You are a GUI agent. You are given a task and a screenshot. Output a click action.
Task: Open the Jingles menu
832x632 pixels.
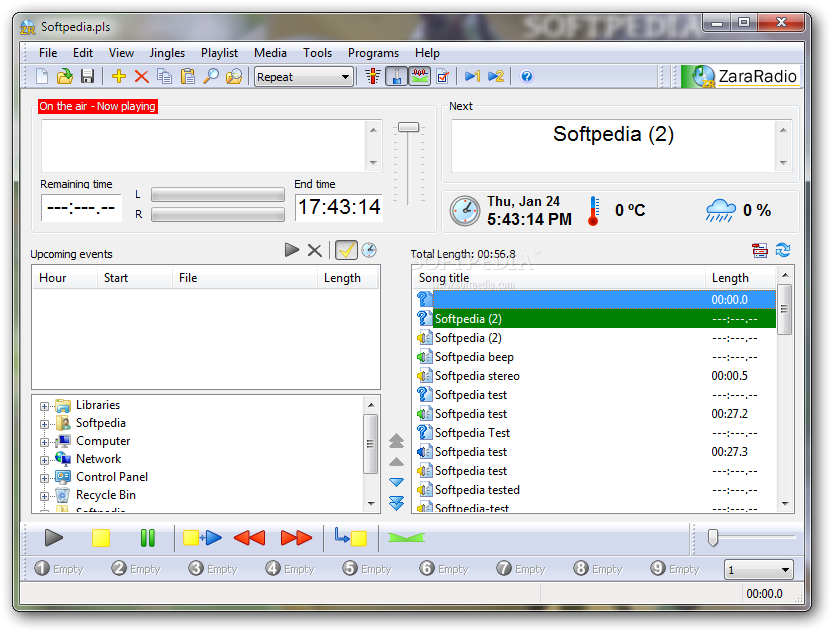pyautogui.click(x=167, y=53)
